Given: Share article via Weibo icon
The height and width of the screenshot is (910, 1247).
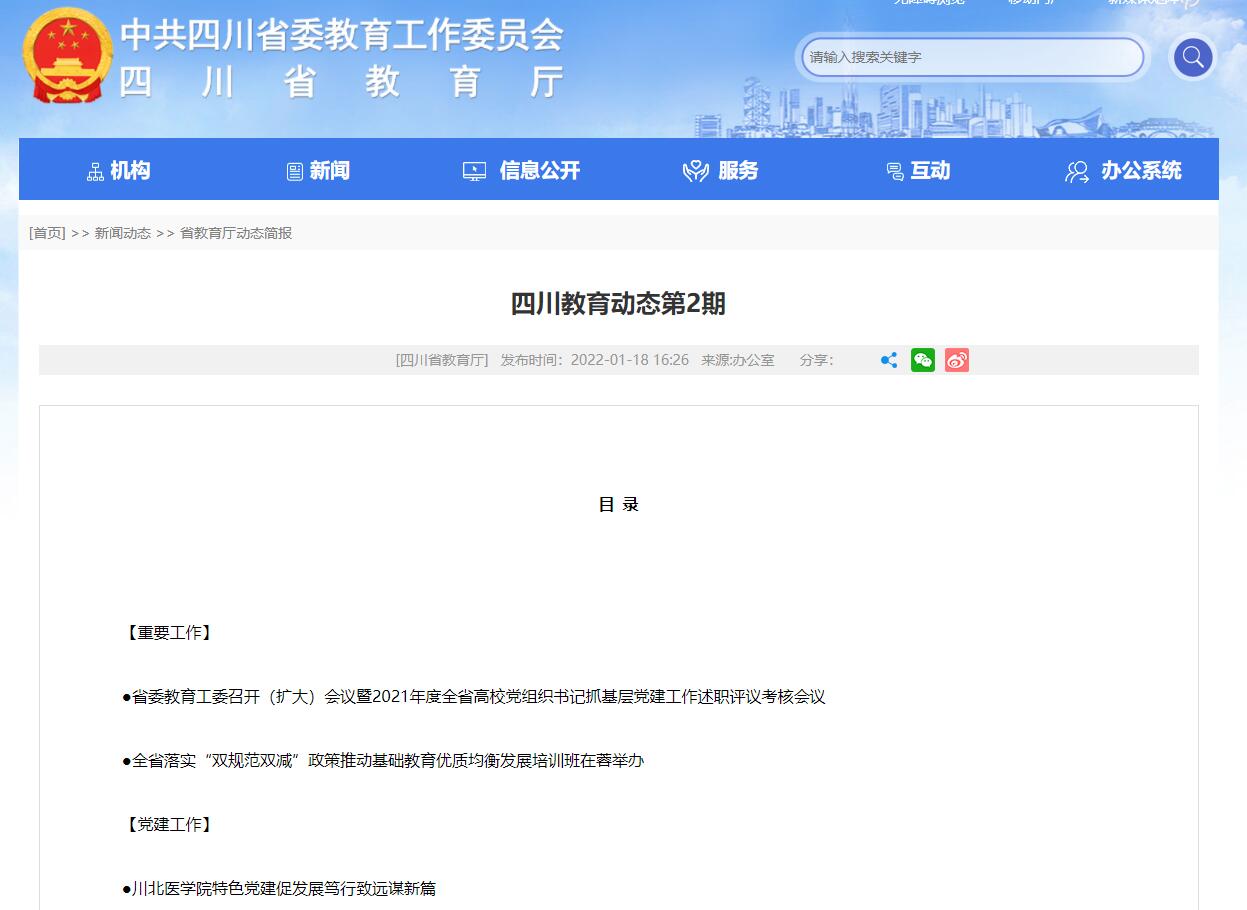Looking at the screenshot, I should [957, 360].
